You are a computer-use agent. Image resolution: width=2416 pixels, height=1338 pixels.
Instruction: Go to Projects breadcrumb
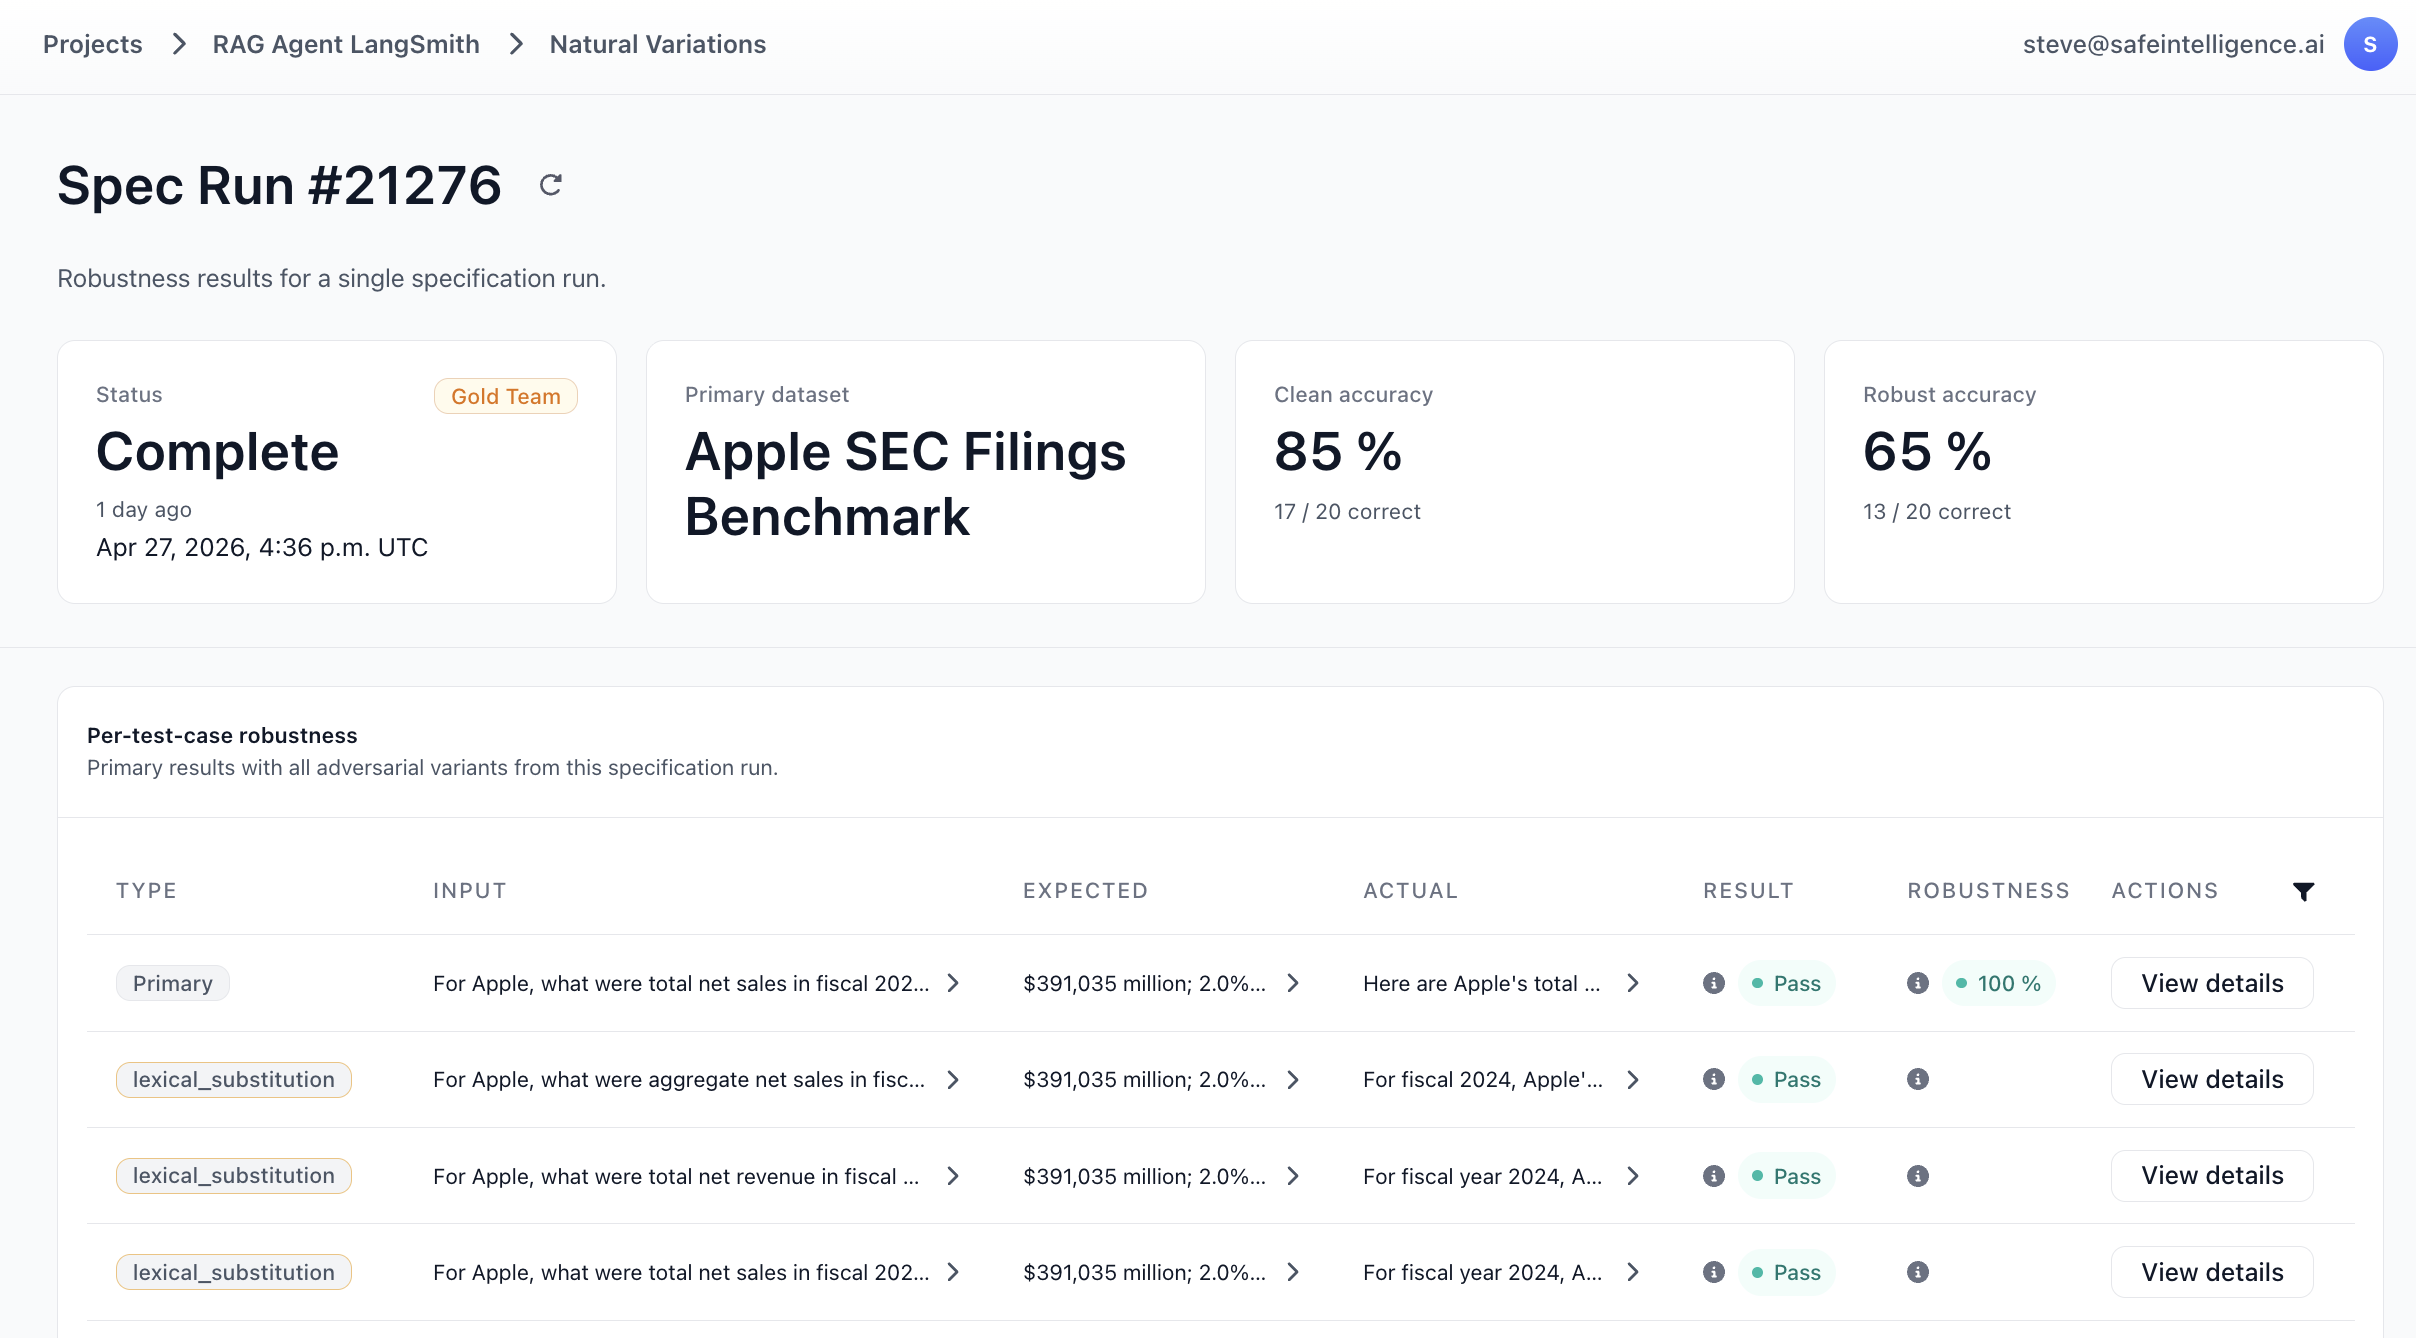[x=92, y=45]
